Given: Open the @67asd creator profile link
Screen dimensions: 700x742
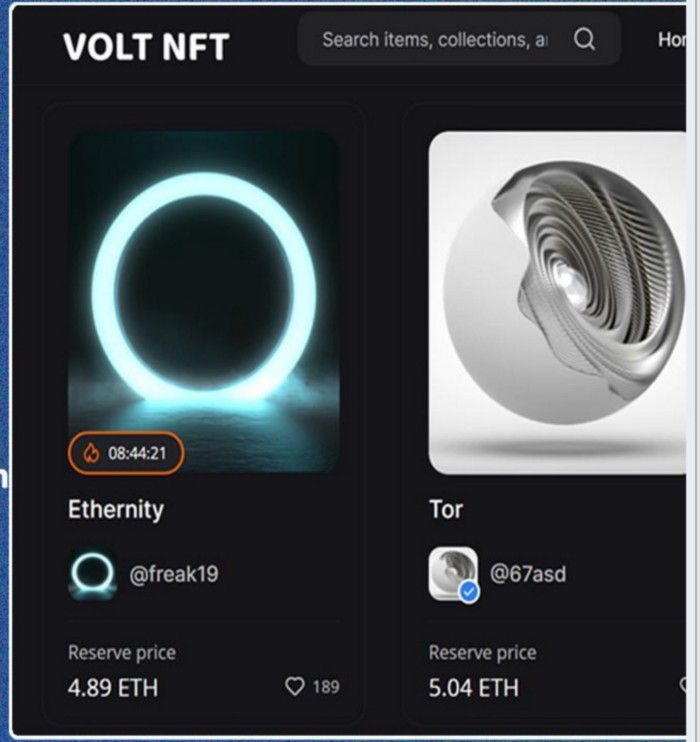Looking at the screenshot, I should click(530, 574).
